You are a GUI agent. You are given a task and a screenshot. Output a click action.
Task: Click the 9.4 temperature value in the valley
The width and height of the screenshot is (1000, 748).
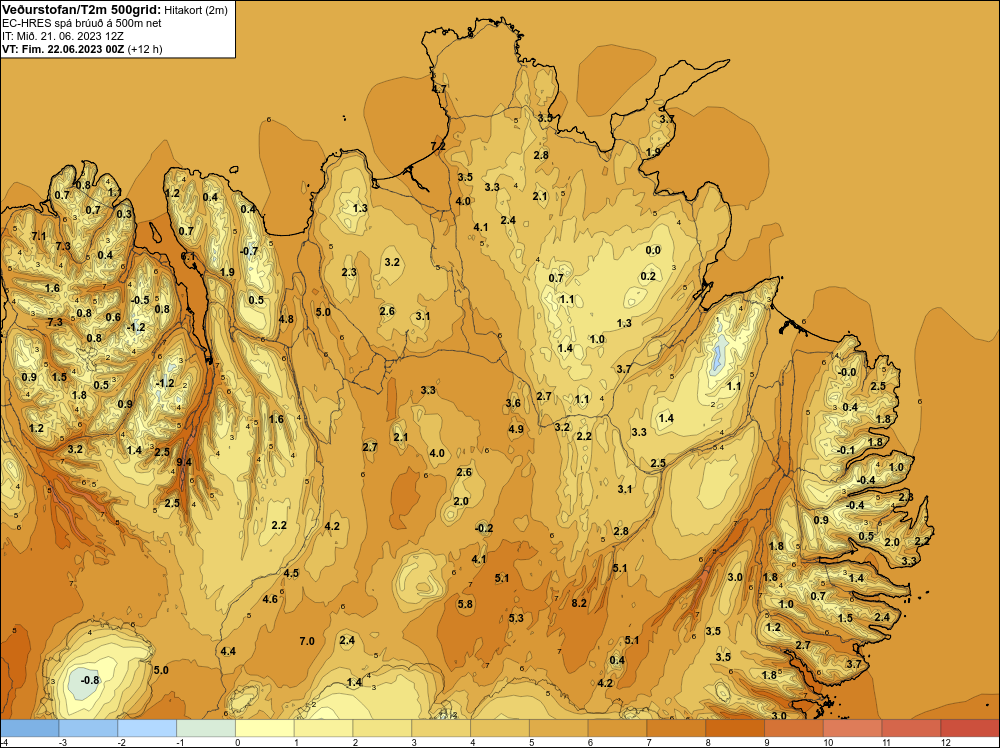tap(184, 462)
